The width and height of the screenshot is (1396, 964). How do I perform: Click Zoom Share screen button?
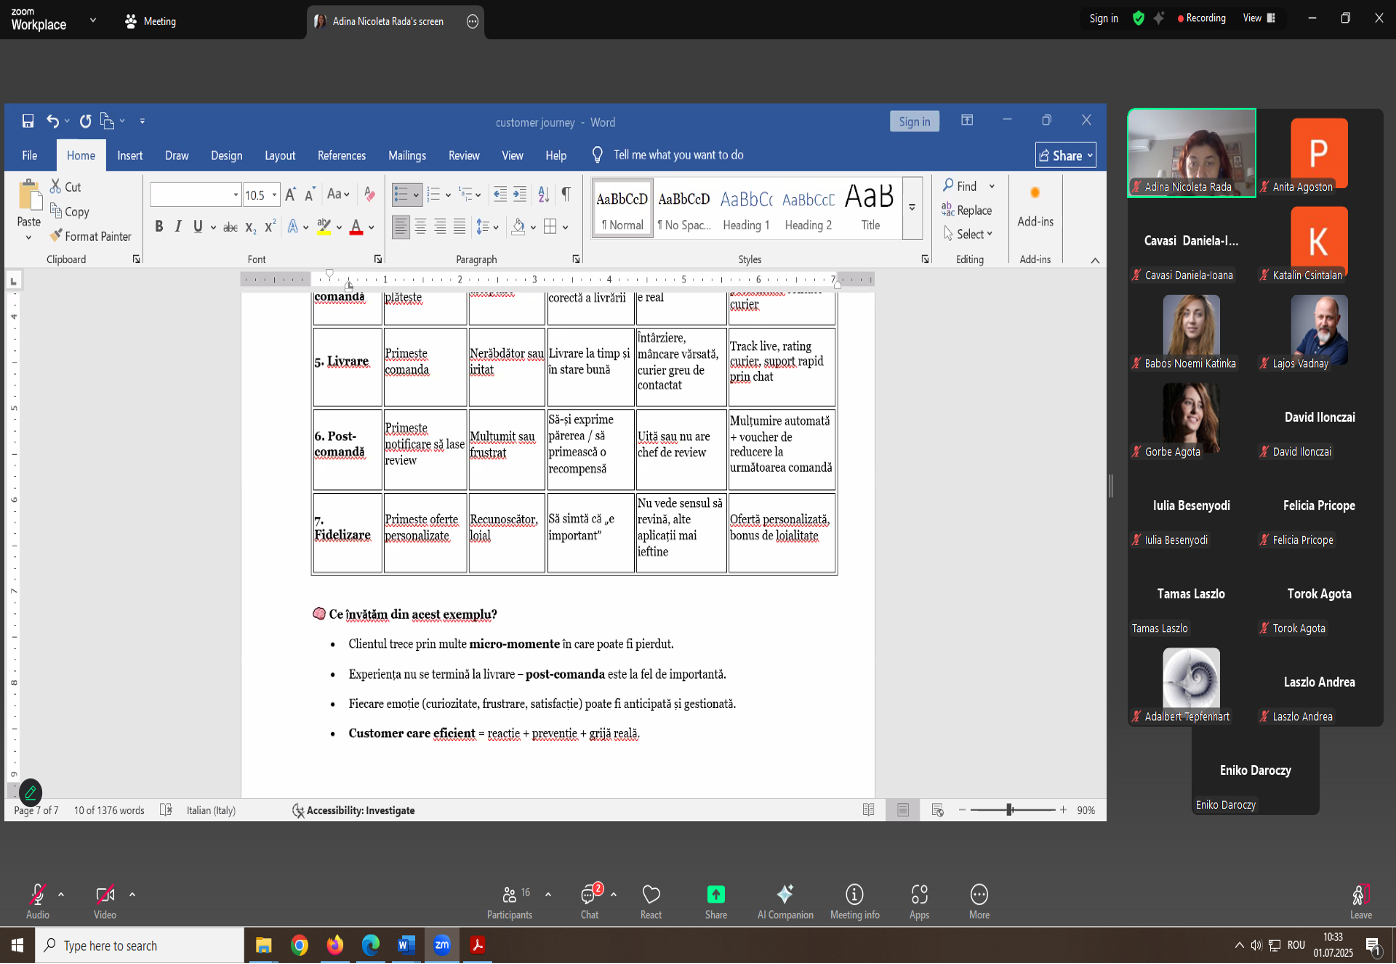[x=716, y=901]
